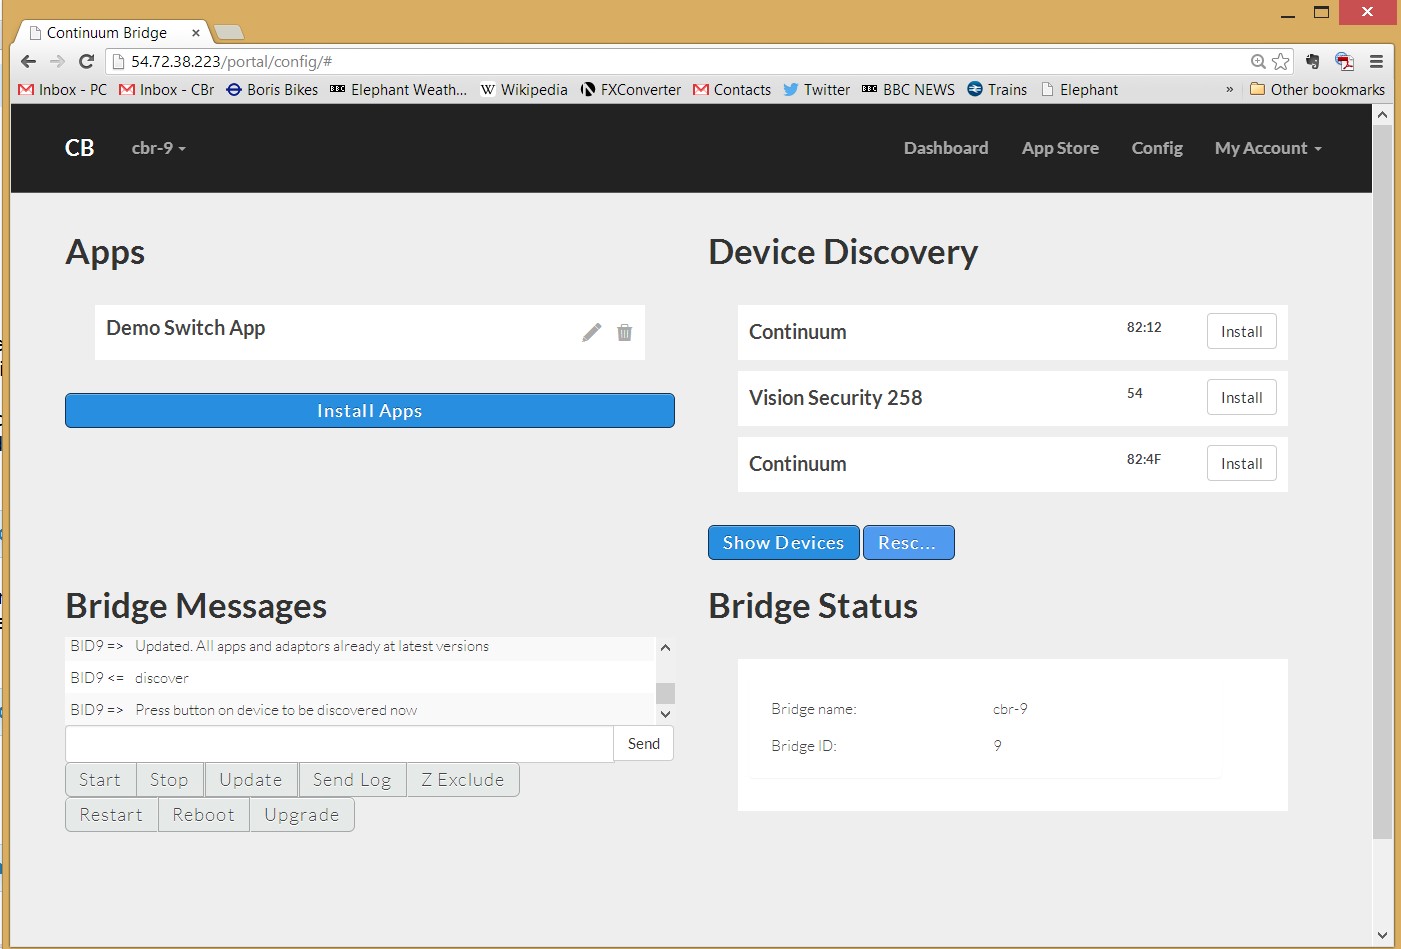Open Chrome menu hamburger icon
Image resolution: width=1401 pixels, height=949 pixels.
tap(1376, 61)
